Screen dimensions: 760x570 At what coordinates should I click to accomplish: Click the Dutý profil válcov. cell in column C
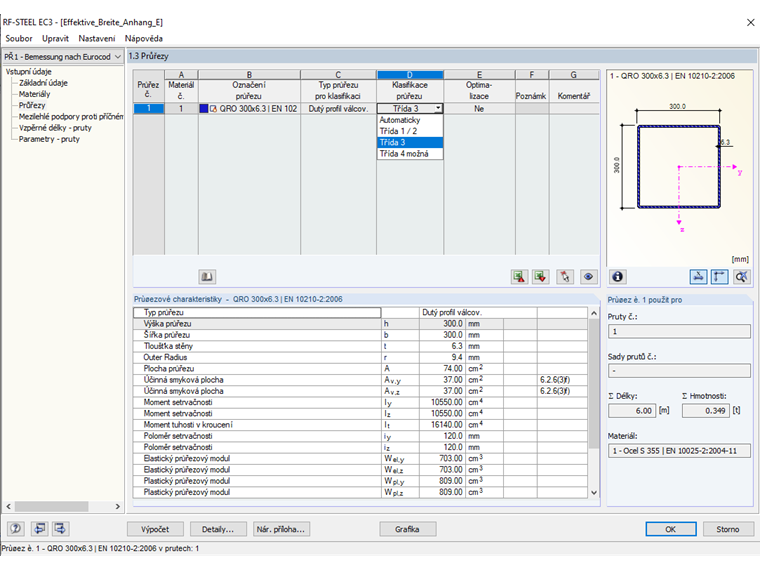(x=338, y=109)
